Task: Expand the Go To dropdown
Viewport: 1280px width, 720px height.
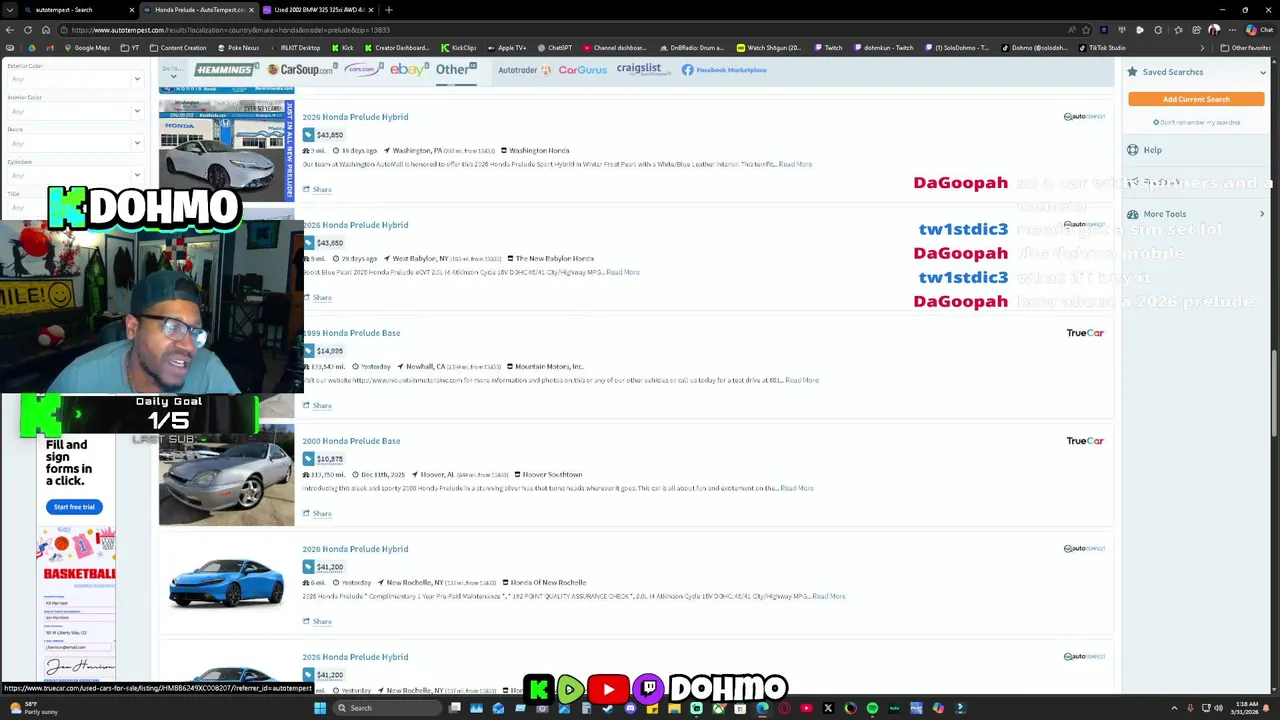Action: coord(172,72)
